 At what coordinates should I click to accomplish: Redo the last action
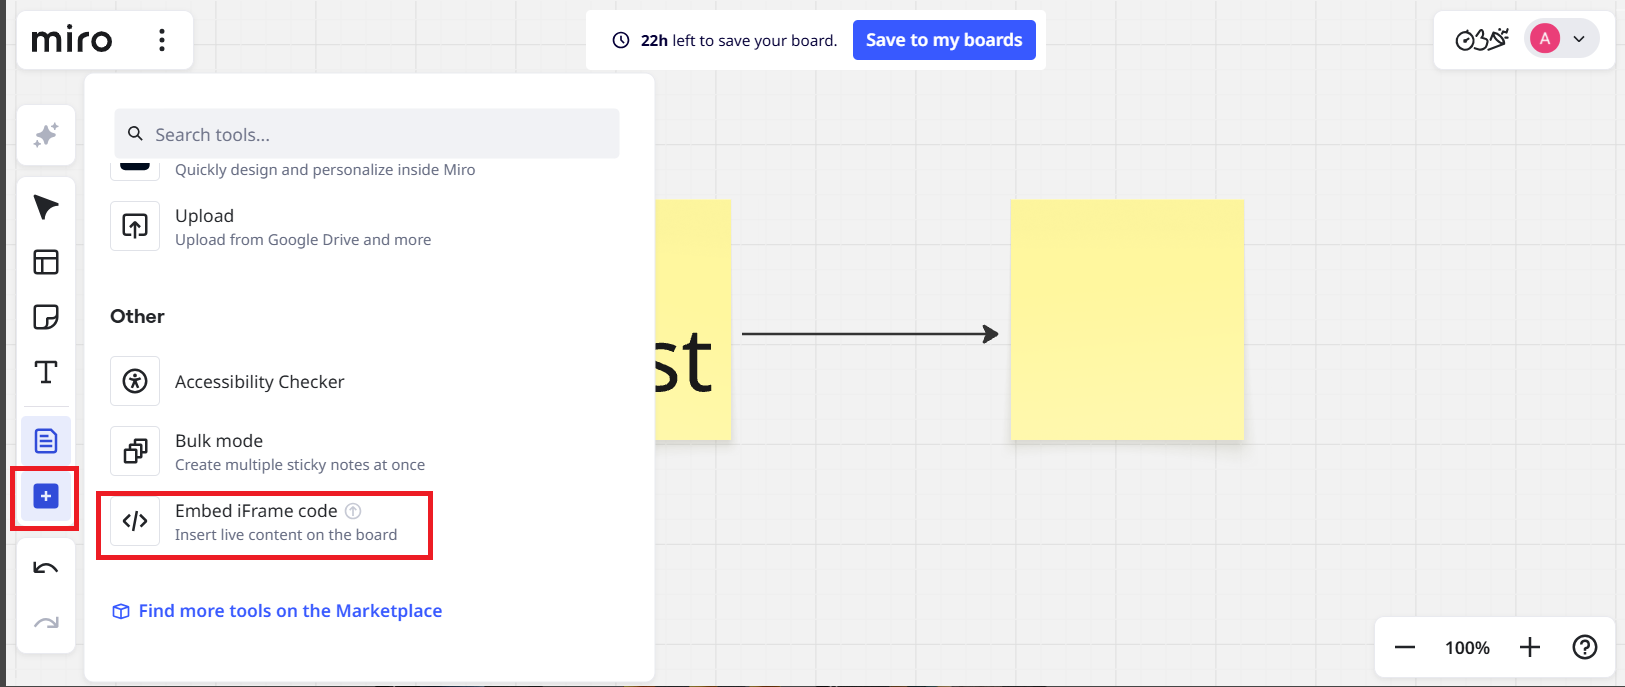46,623
